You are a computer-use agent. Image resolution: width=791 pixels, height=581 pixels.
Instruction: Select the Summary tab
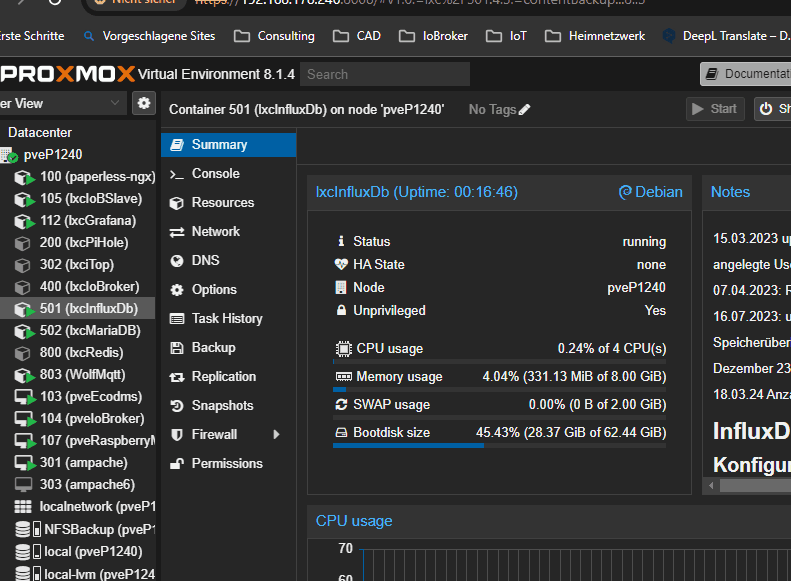229,145
